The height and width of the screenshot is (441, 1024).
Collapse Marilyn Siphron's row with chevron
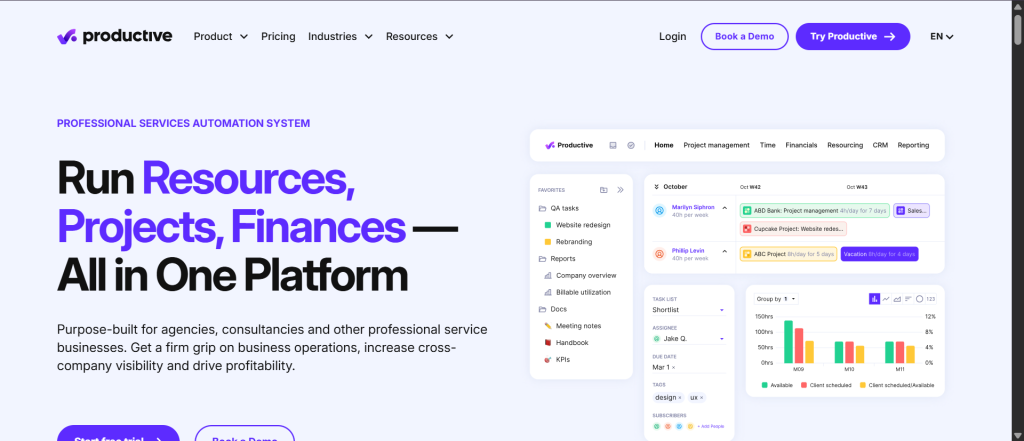tap(724, 208)
